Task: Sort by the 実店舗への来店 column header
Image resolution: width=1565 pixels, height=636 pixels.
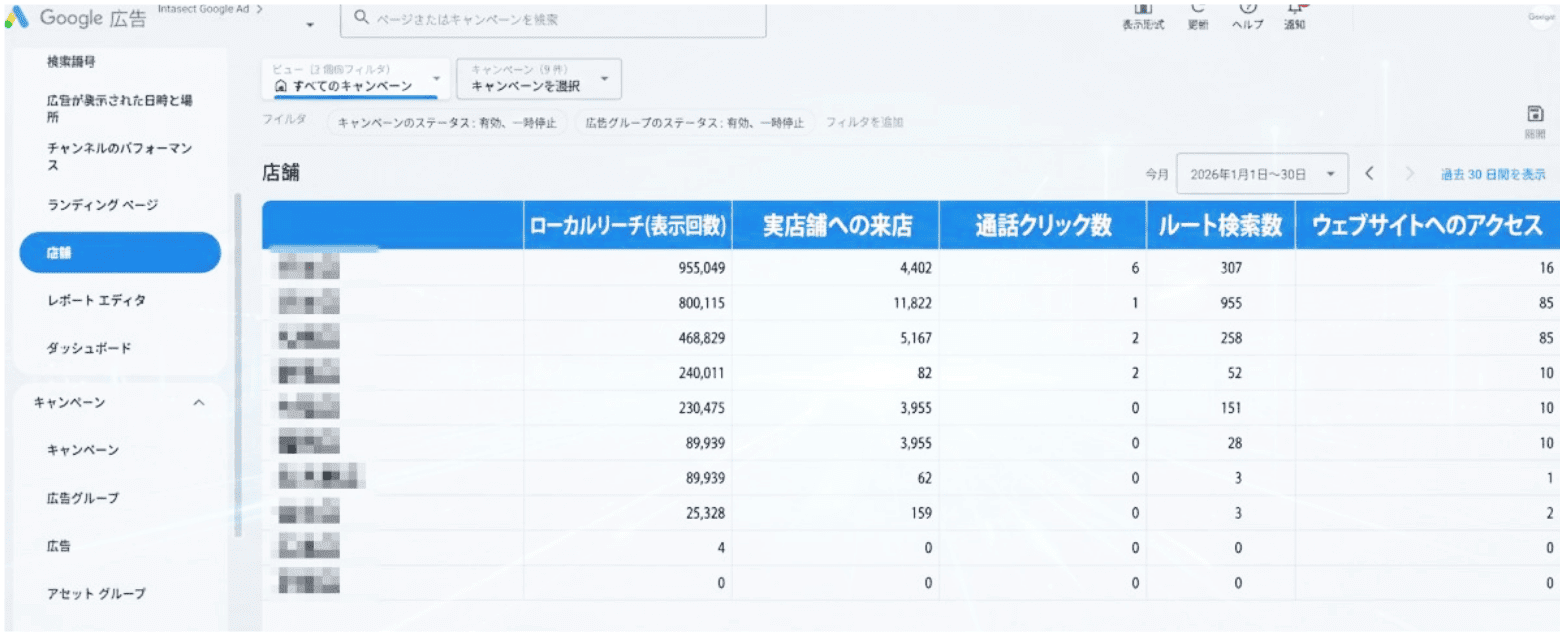Action: pyautogui.click(x=836, y=226)
